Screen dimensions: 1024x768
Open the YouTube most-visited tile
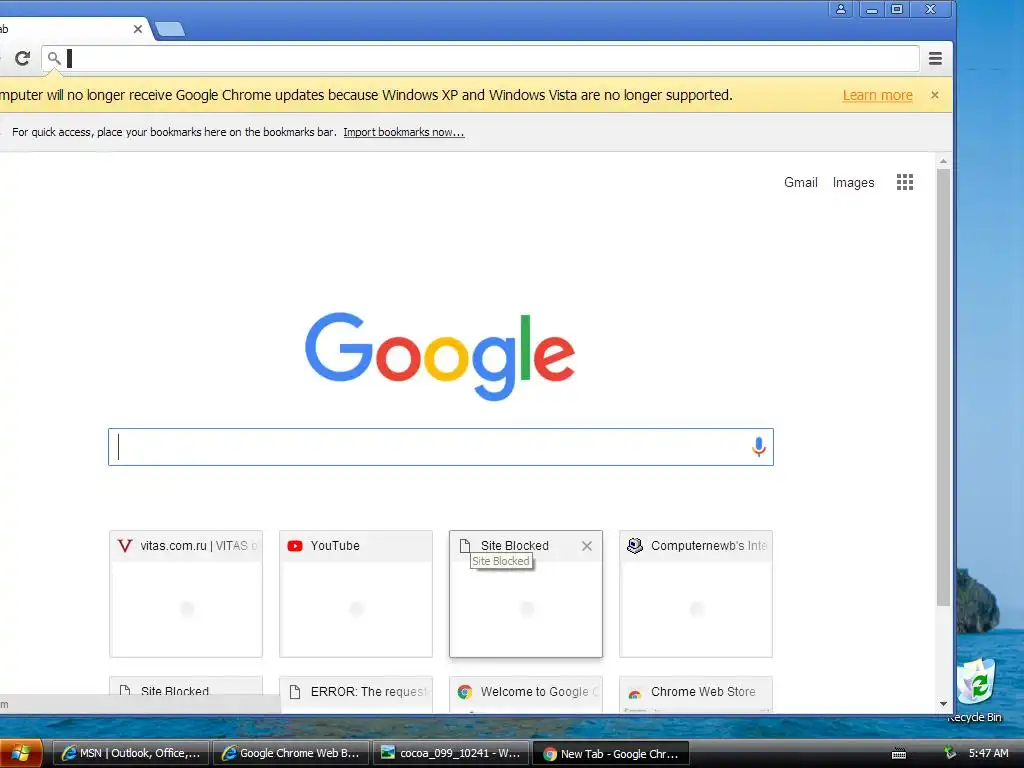pos(356,594)
